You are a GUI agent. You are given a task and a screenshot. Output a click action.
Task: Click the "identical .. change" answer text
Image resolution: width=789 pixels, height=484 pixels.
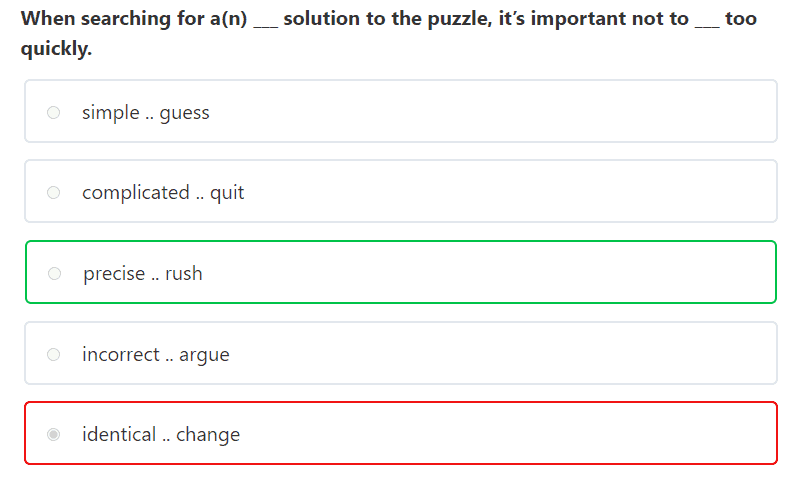pyautogui.click(x=161, y=434)
